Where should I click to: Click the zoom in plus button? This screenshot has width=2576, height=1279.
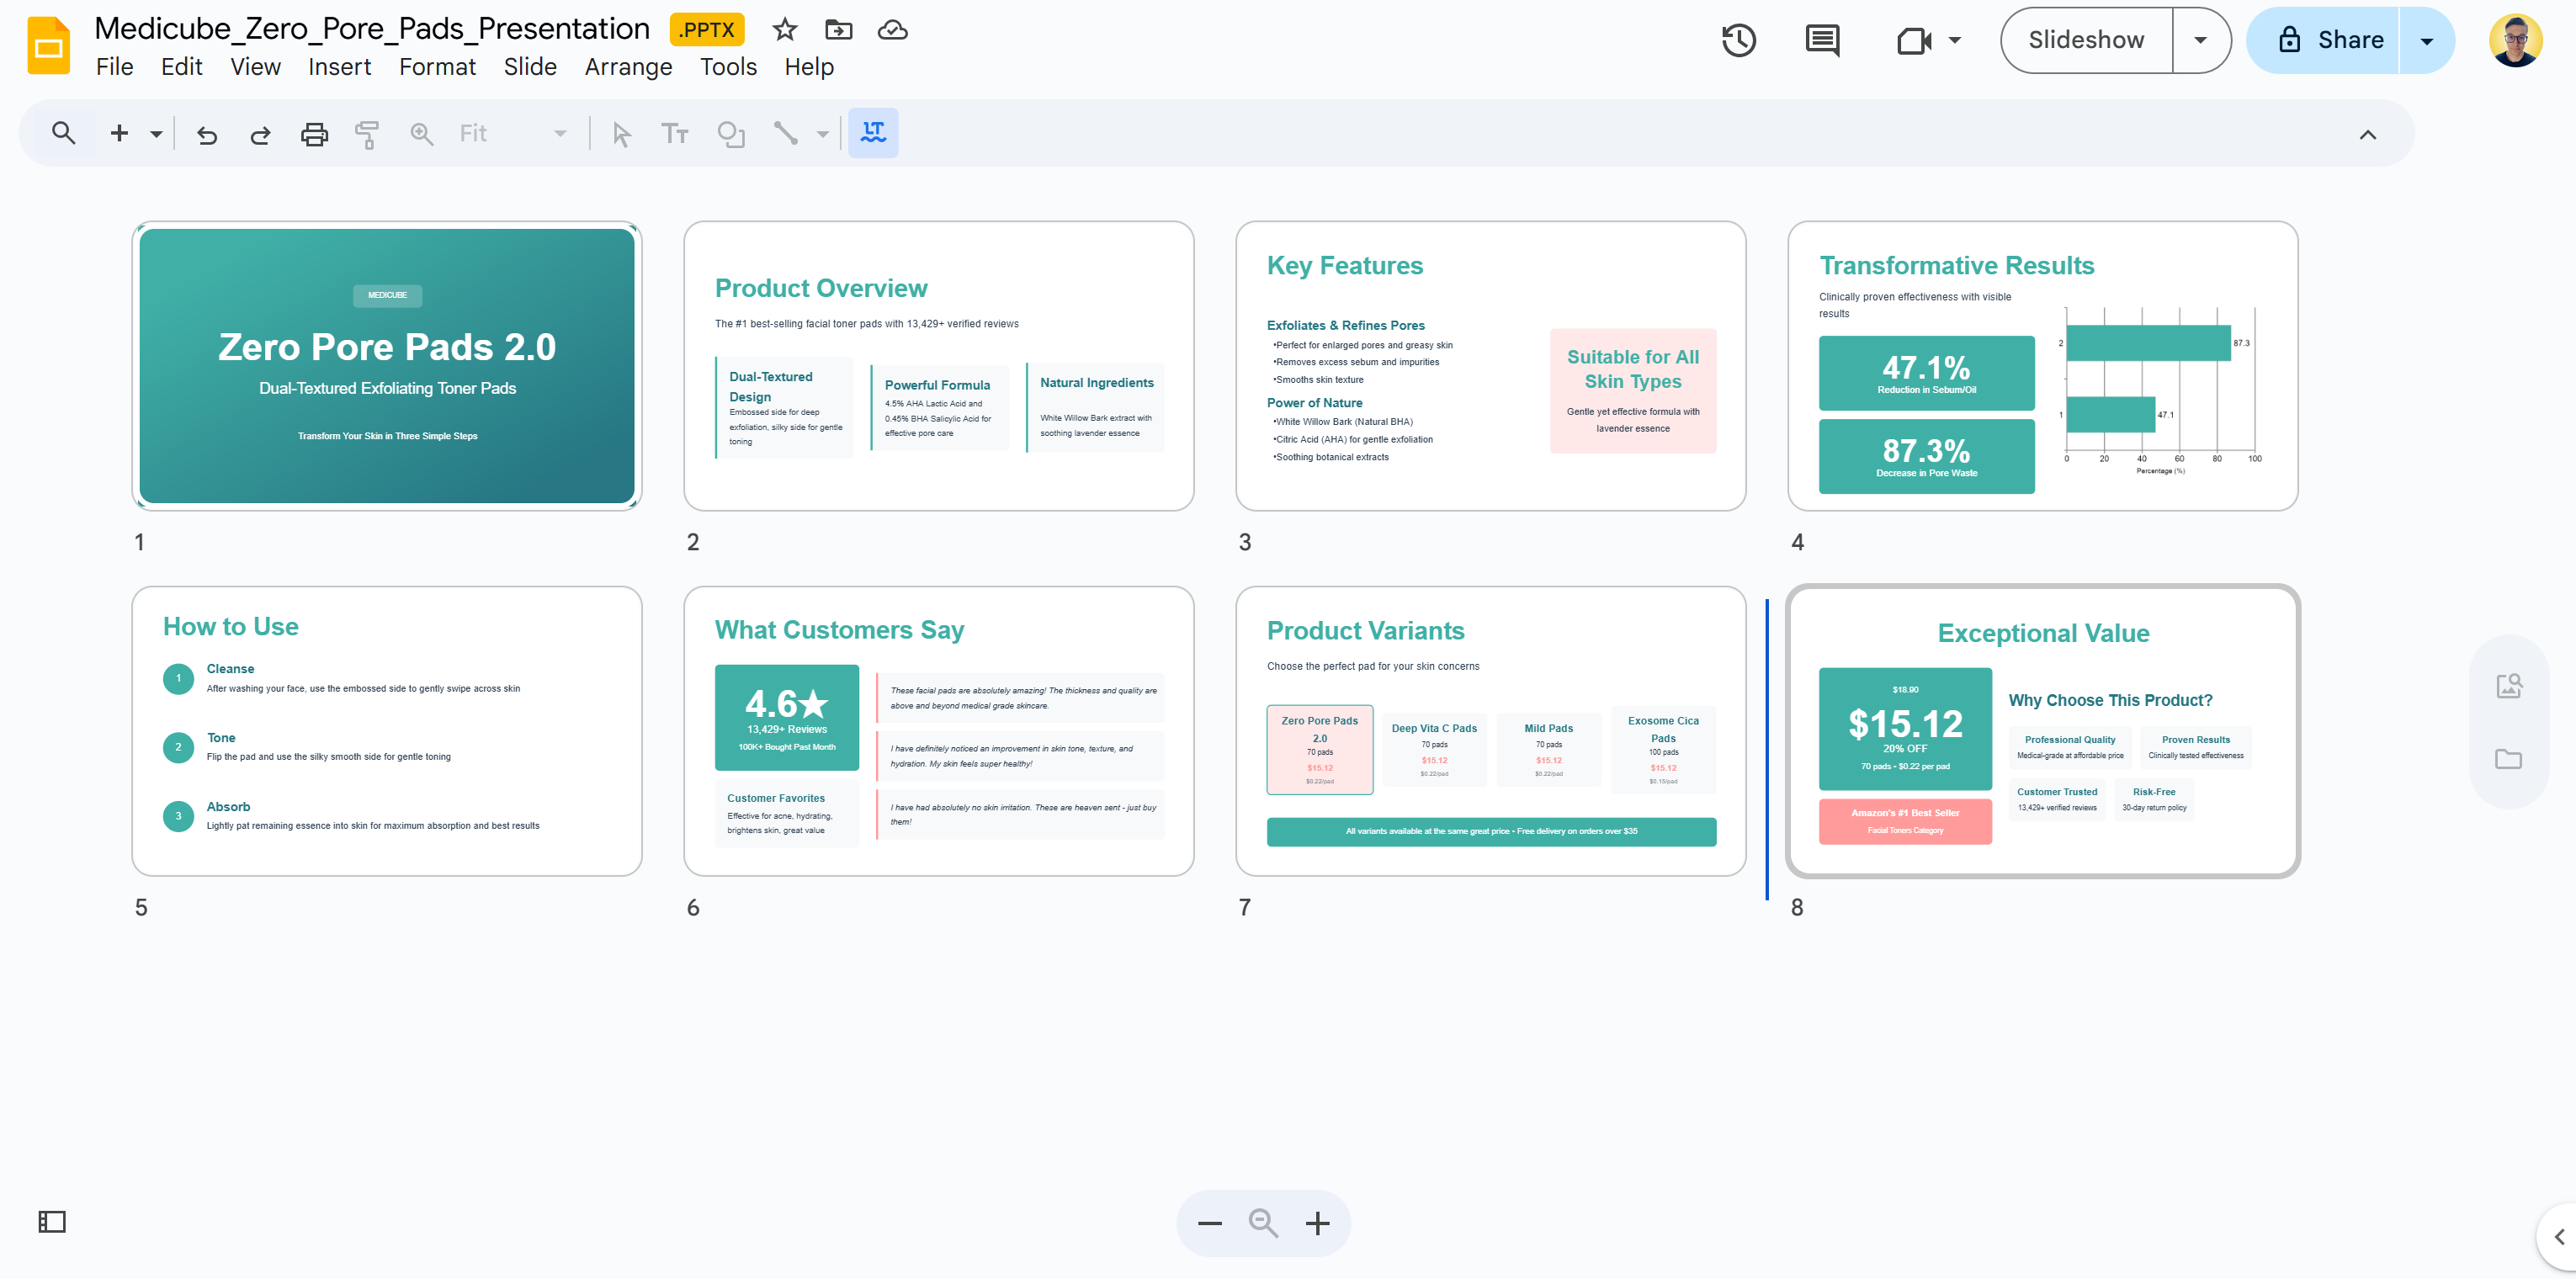(1317, 1223)
